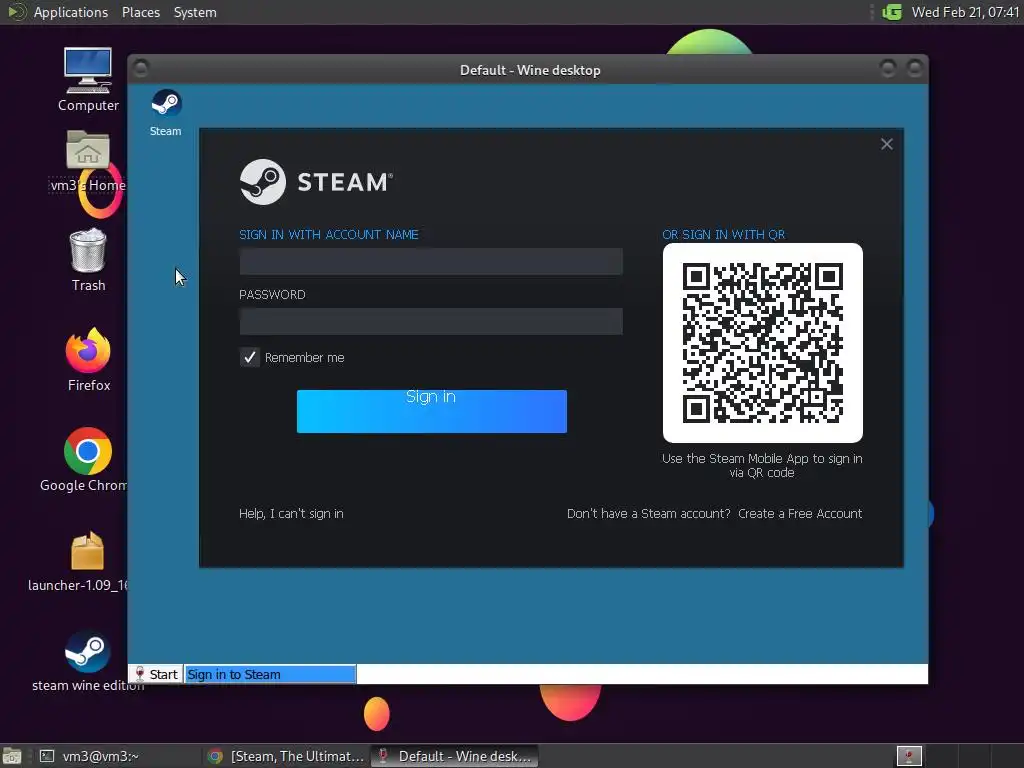Close the Steam sign-in dialog with the X
Viewport: 1024px width, 768px height.
point(886,144)
